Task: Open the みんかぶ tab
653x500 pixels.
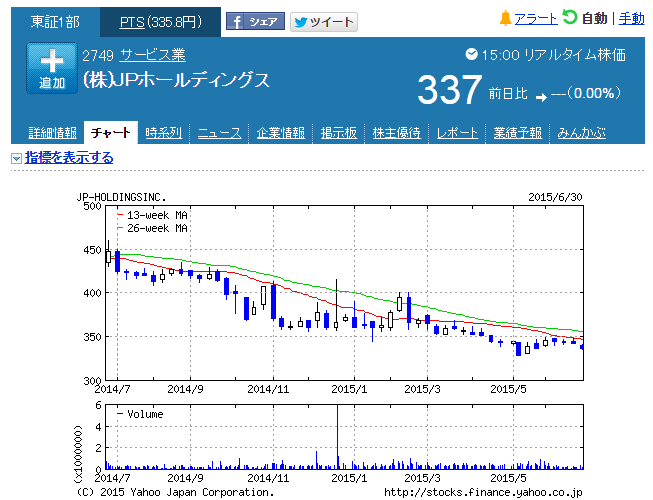Action: point(581,133)
